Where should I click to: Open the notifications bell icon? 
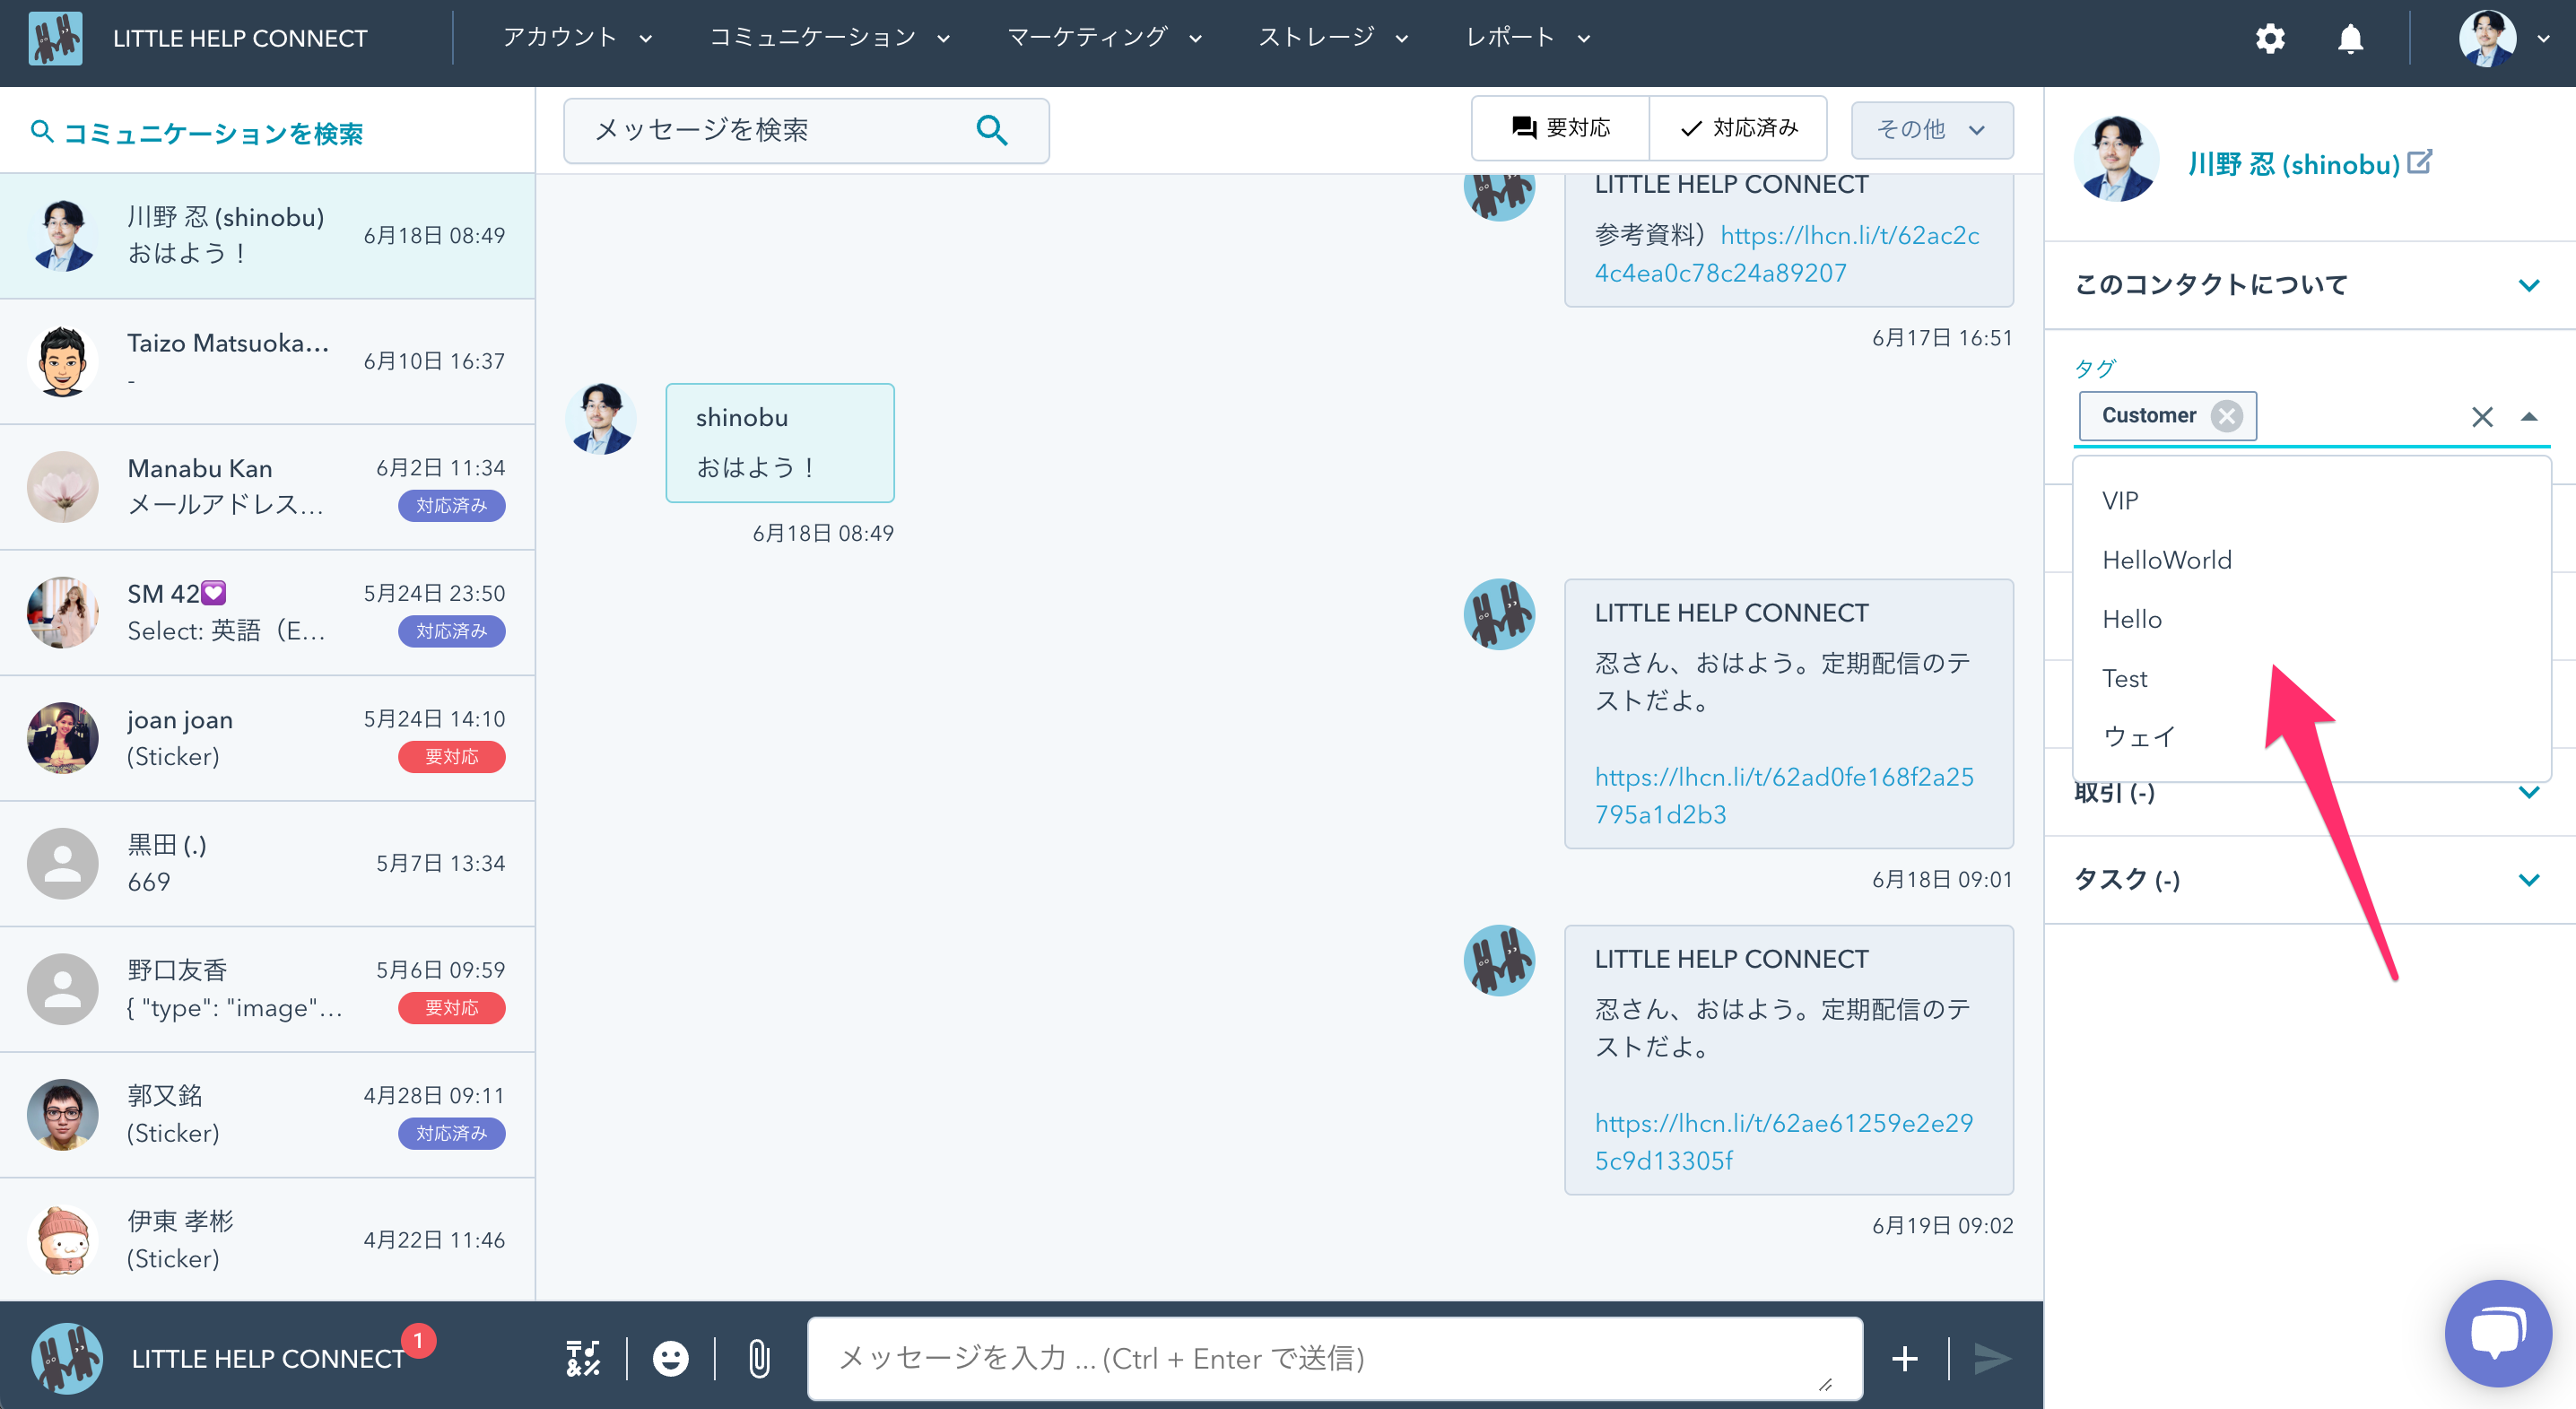point(2350,38)
